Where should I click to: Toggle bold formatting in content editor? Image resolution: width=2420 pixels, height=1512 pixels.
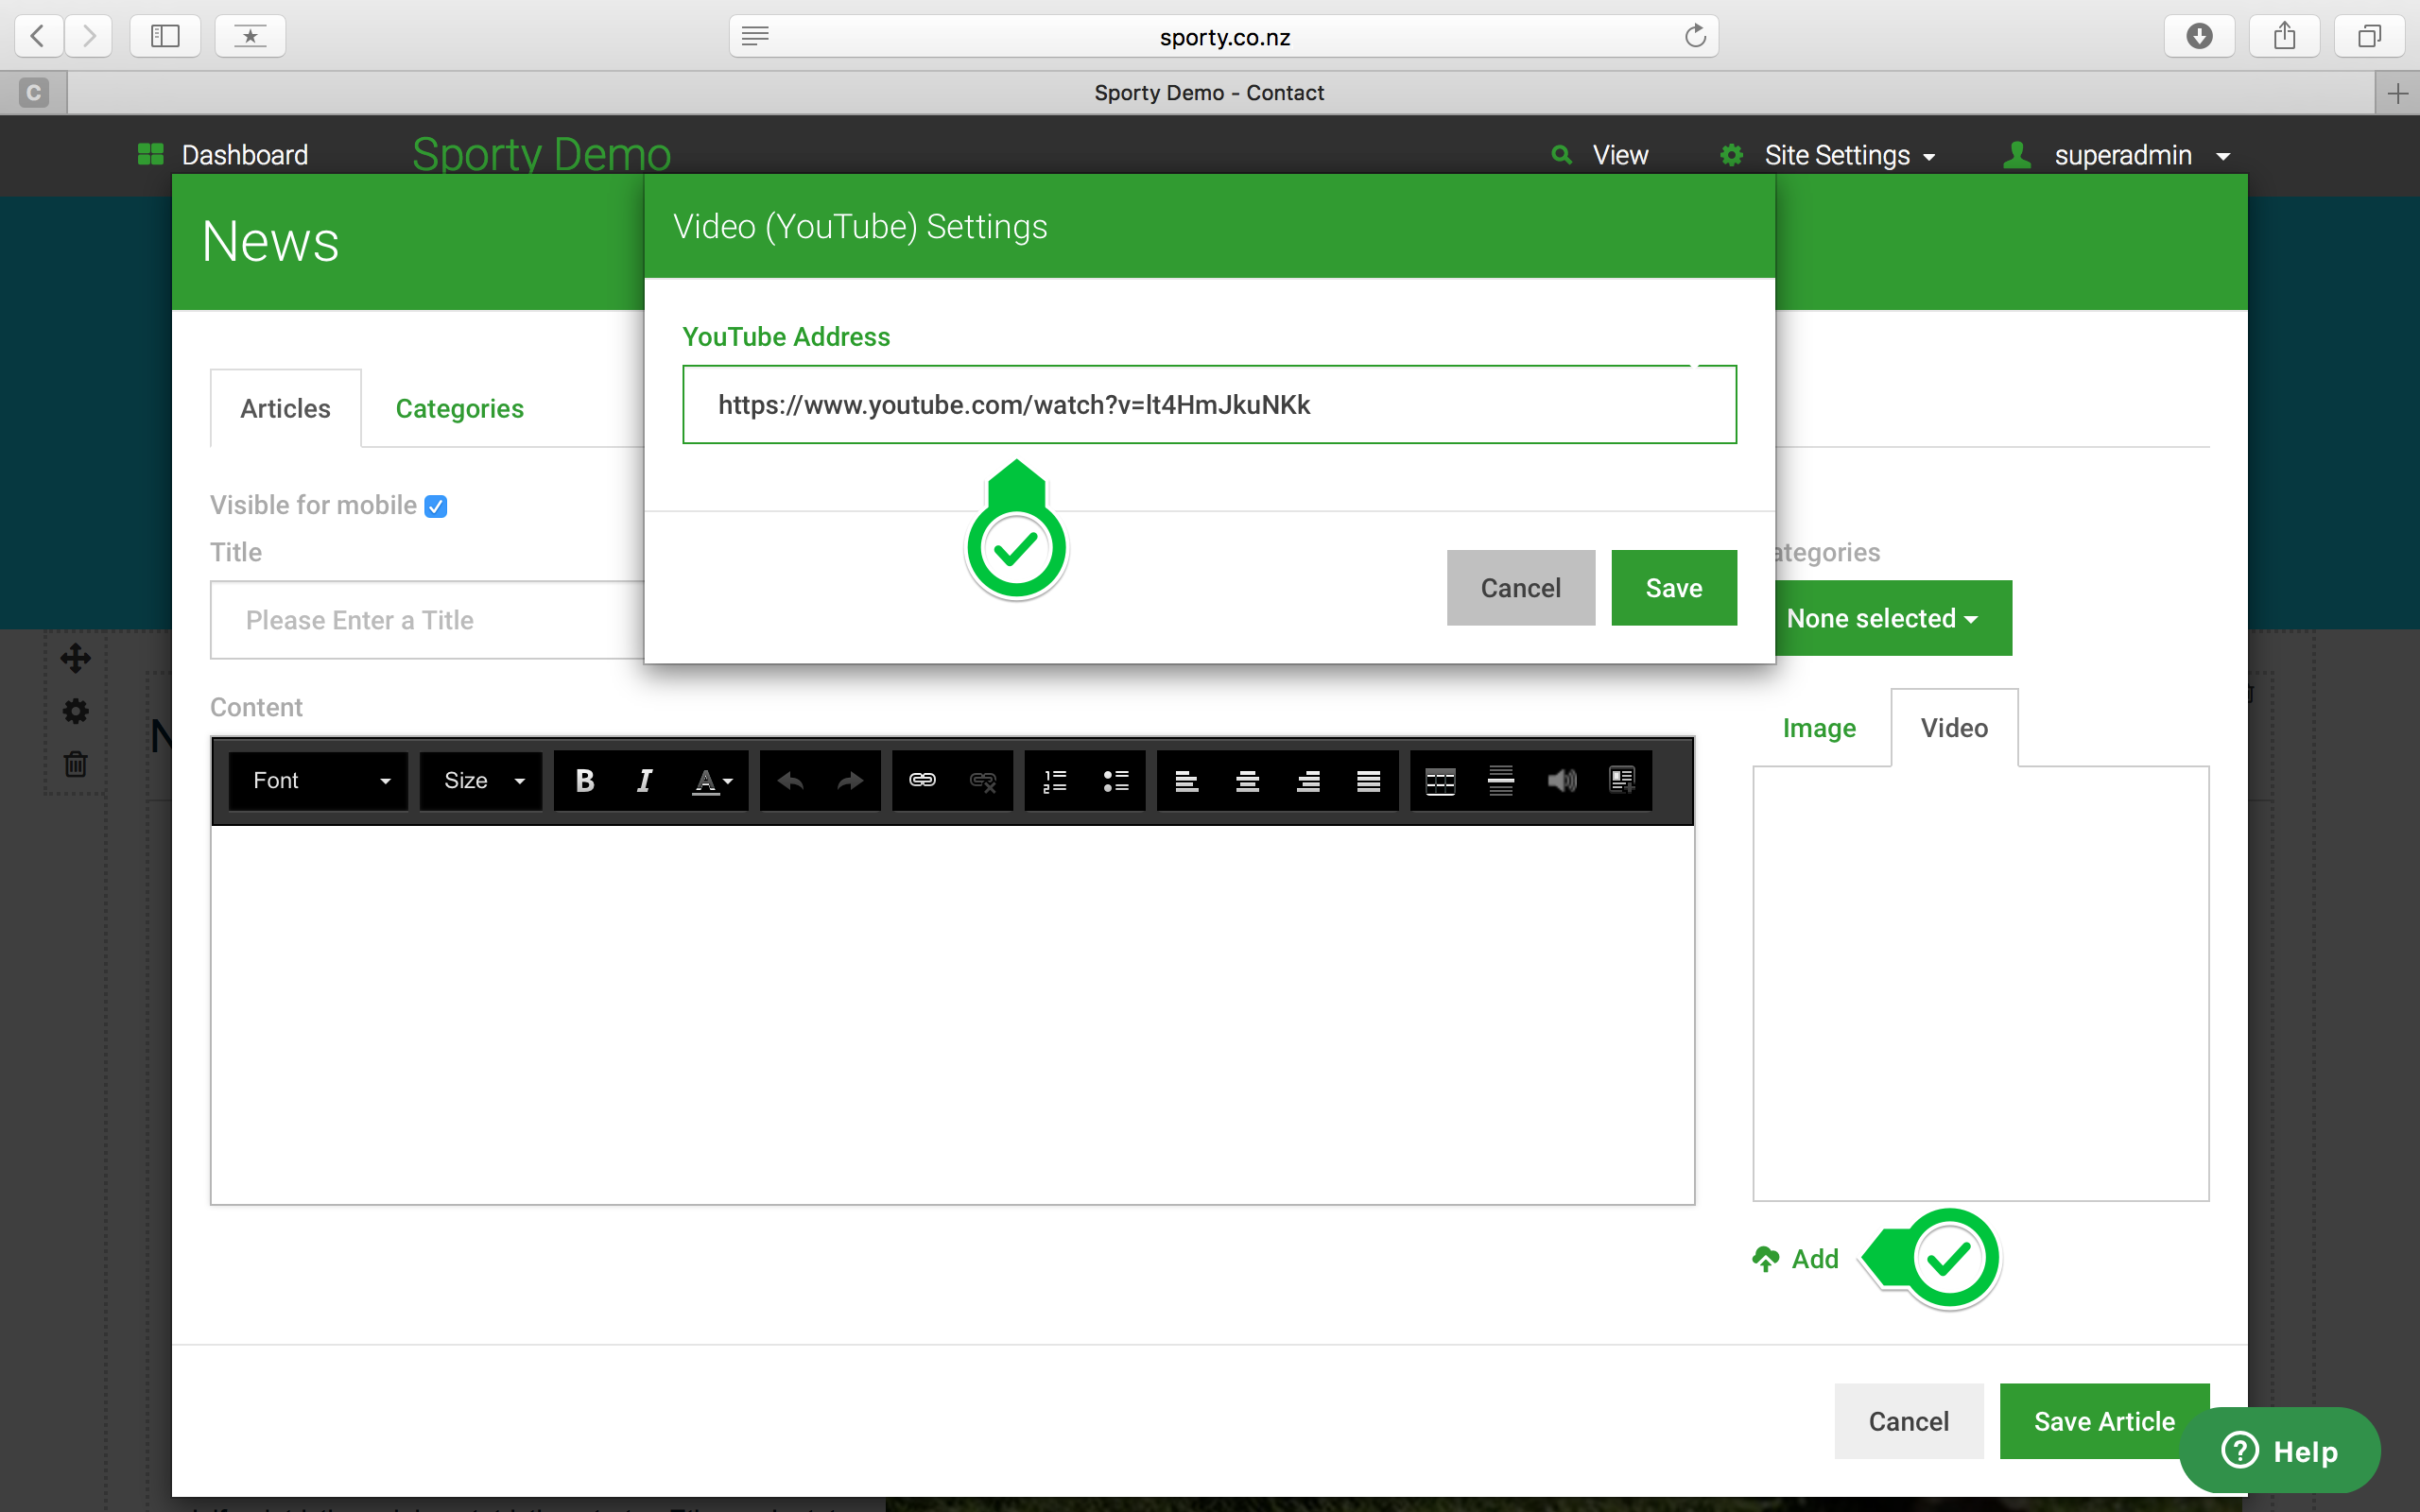(585, 781)
